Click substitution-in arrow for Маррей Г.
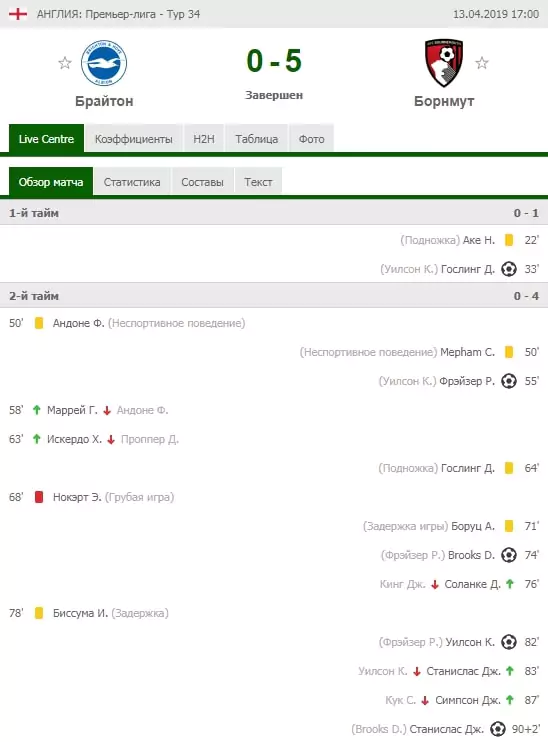This screenshot has width=548, height=742. pos(37,410)
